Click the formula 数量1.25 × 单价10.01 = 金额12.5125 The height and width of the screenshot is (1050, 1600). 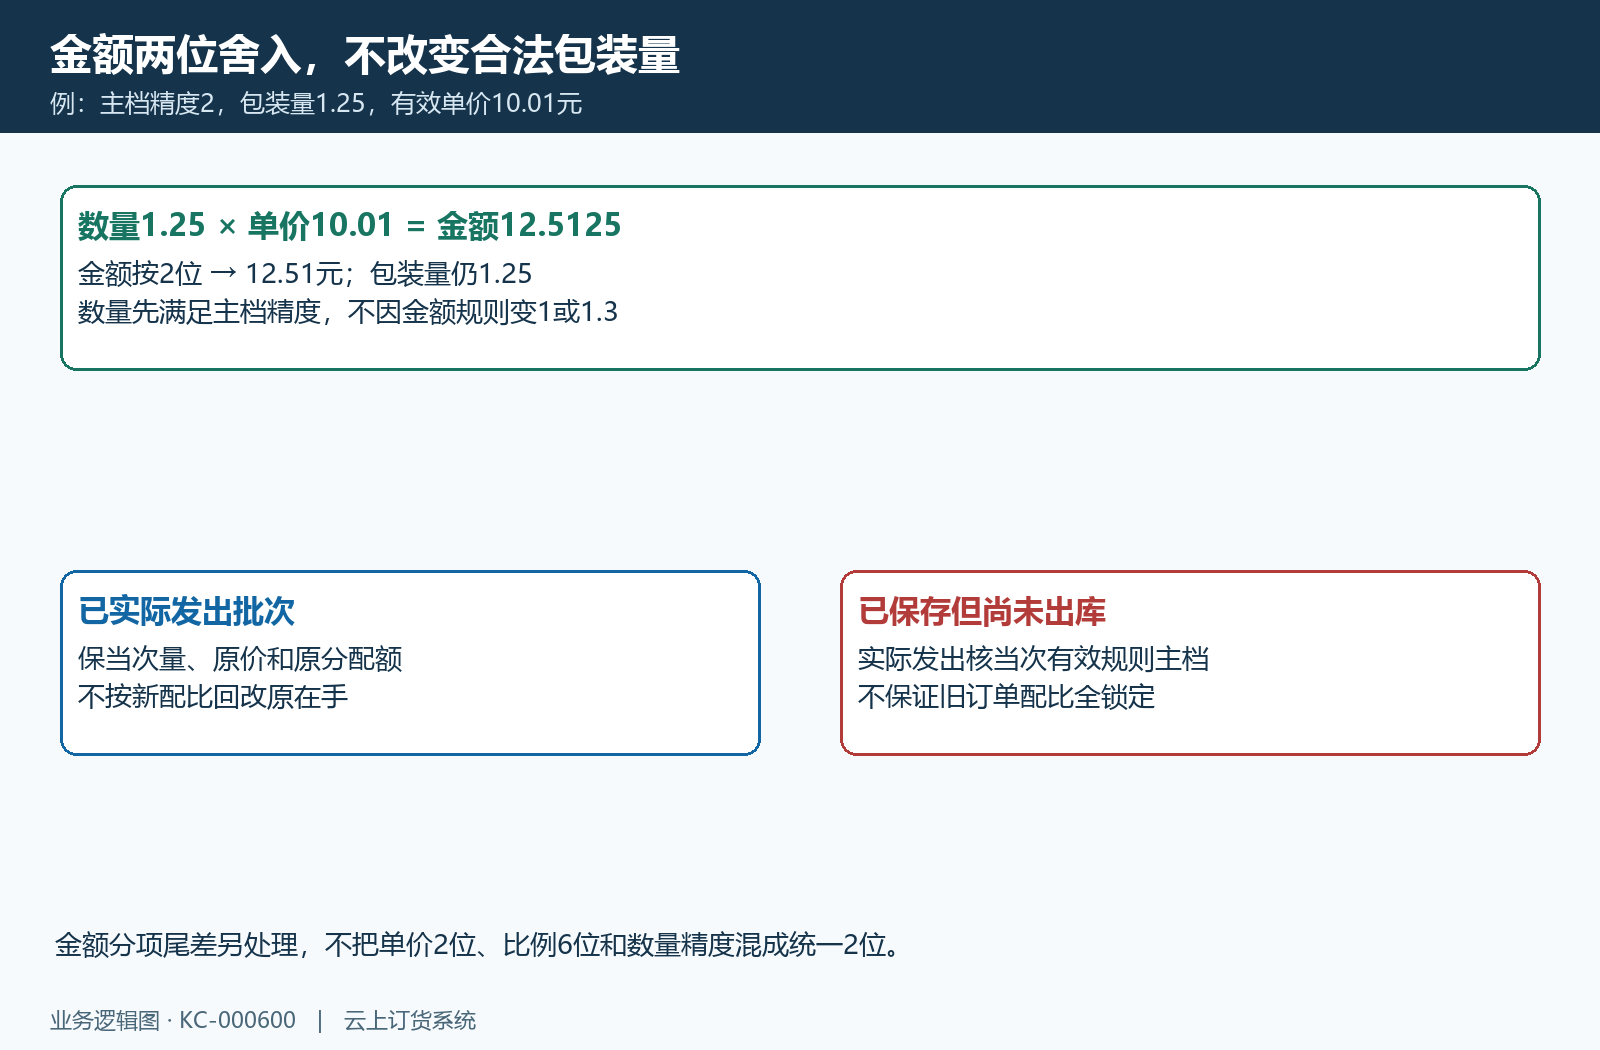tap(350, 226)
